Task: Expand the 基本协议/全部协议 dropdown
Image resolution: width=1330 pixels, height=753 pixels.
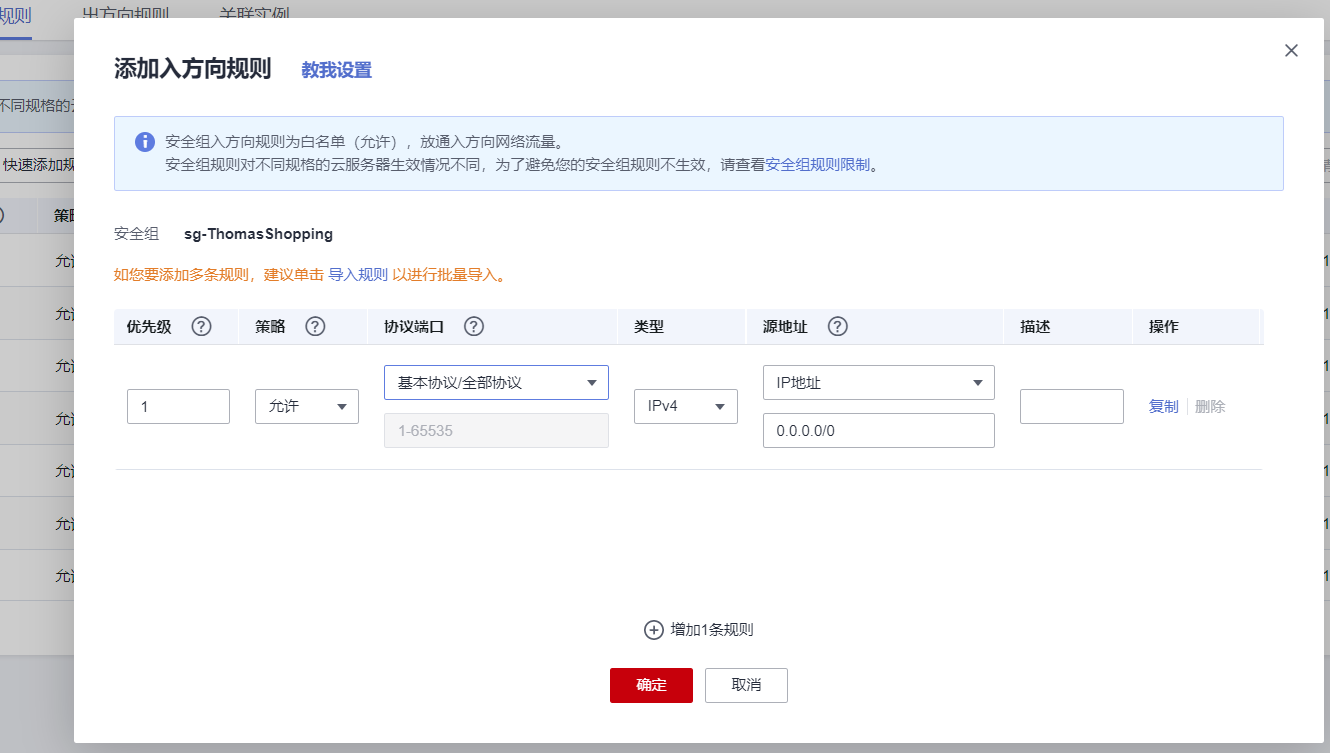Action: click(x=496, y=383)
